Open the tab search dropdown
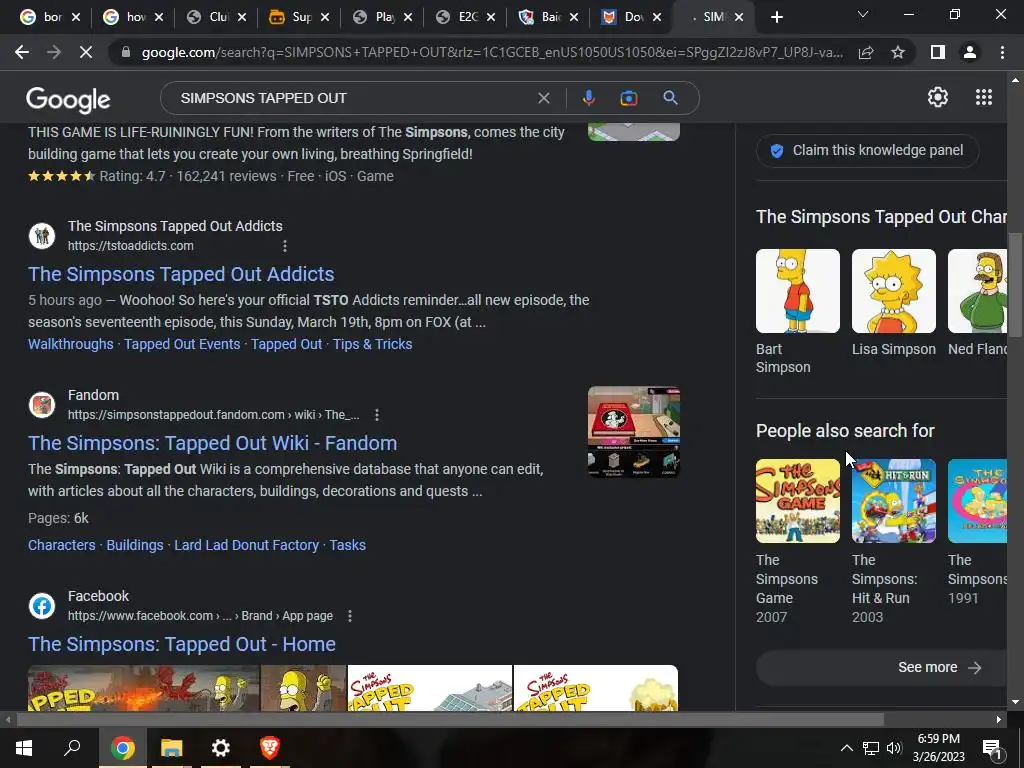1024x768 pixels. [863, 14]
